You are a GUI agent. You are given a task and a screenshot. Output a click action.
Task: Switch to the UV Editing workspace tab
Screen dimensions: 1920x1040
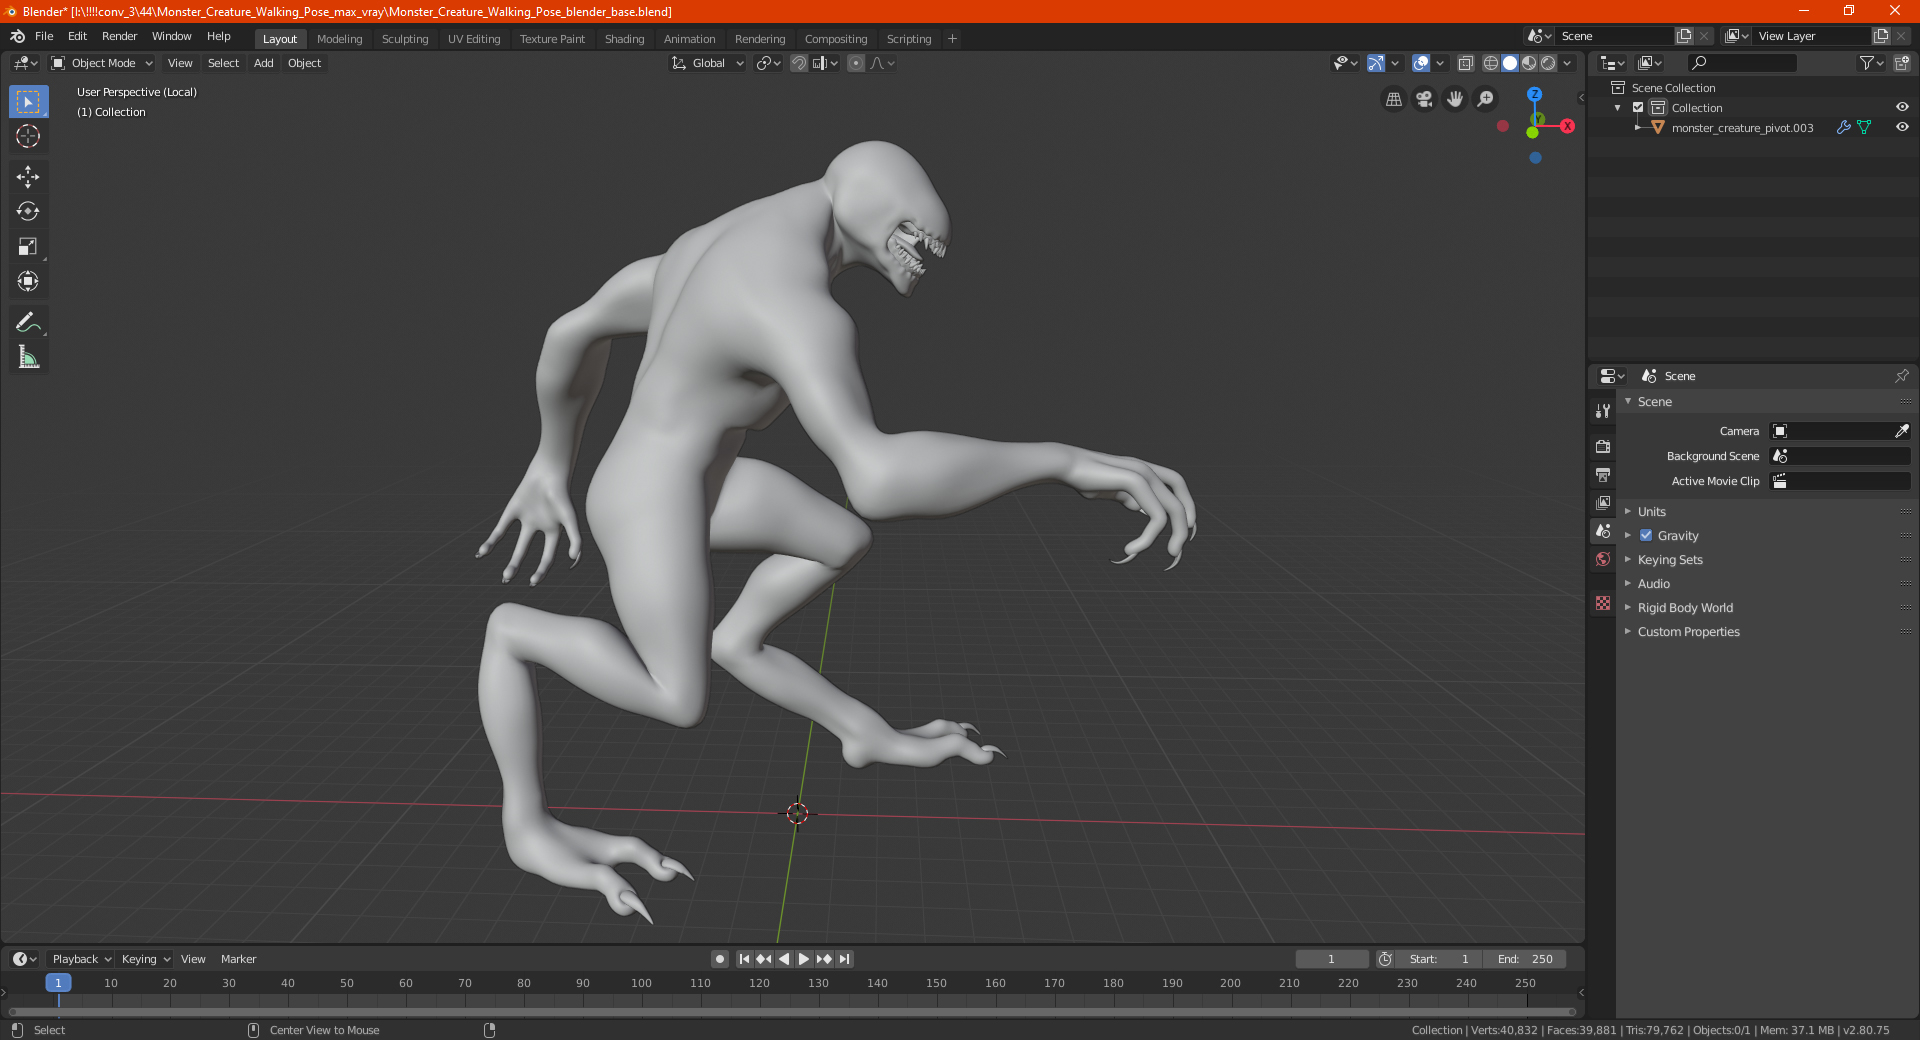pos(474,39)
